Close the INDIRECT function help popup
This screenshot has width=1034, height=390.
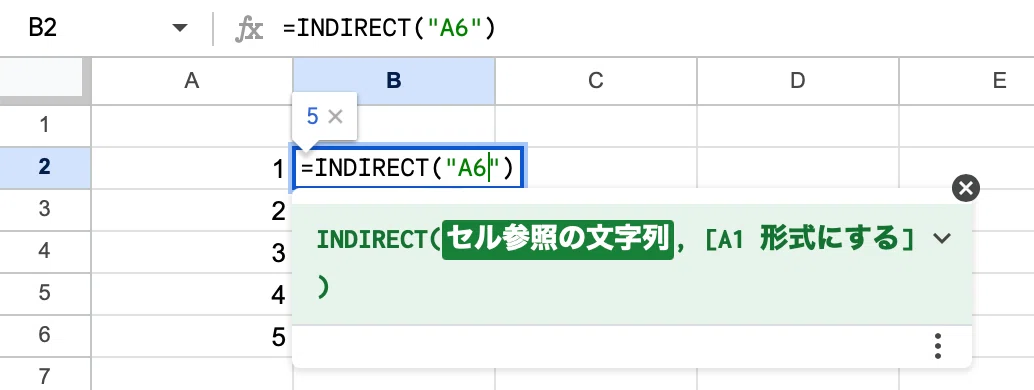coord(965,189)
